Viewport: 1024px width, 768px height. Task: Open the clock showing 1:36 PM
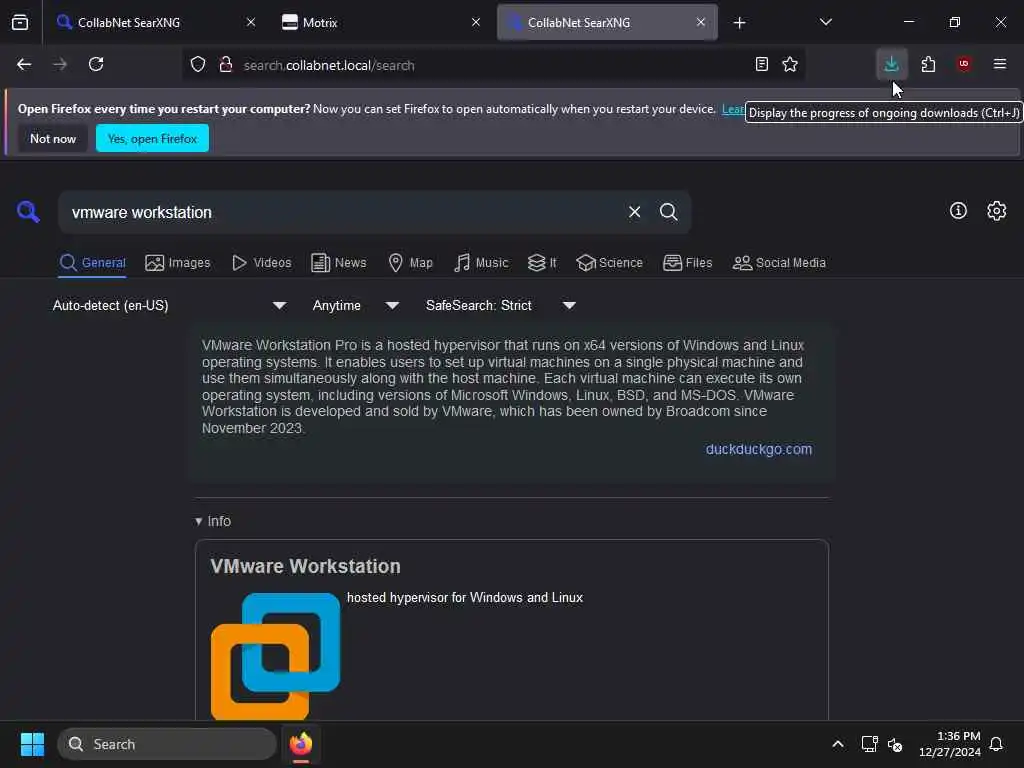point(950,744)
